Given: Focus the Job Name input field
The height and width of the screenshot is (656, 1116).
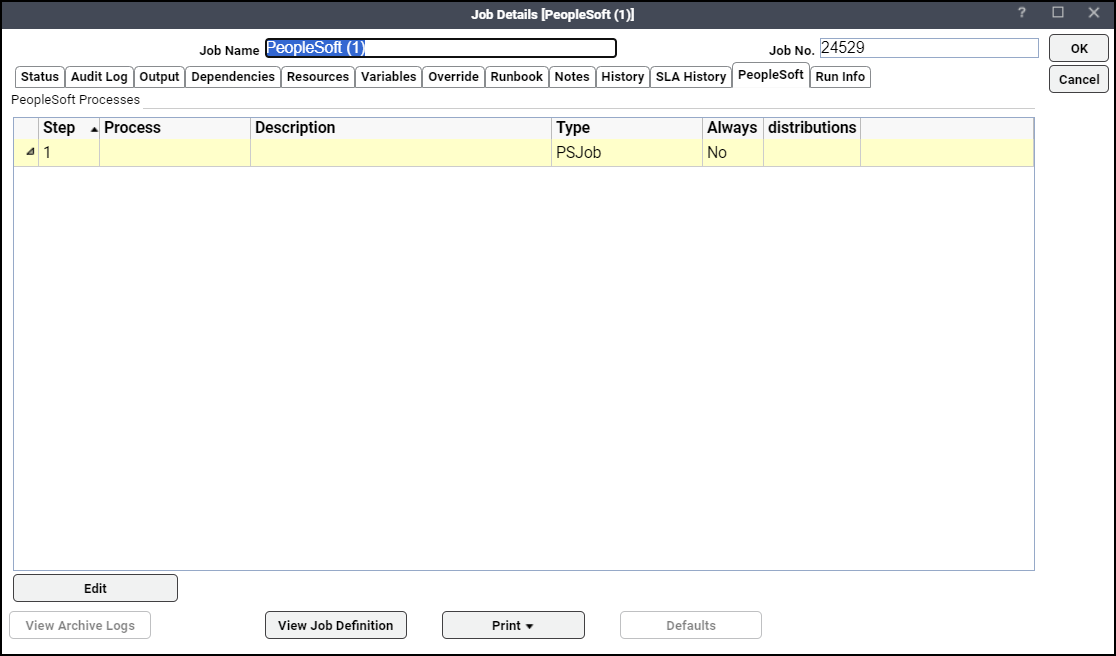Looking at the screenshot, I should tap(441, 48).
